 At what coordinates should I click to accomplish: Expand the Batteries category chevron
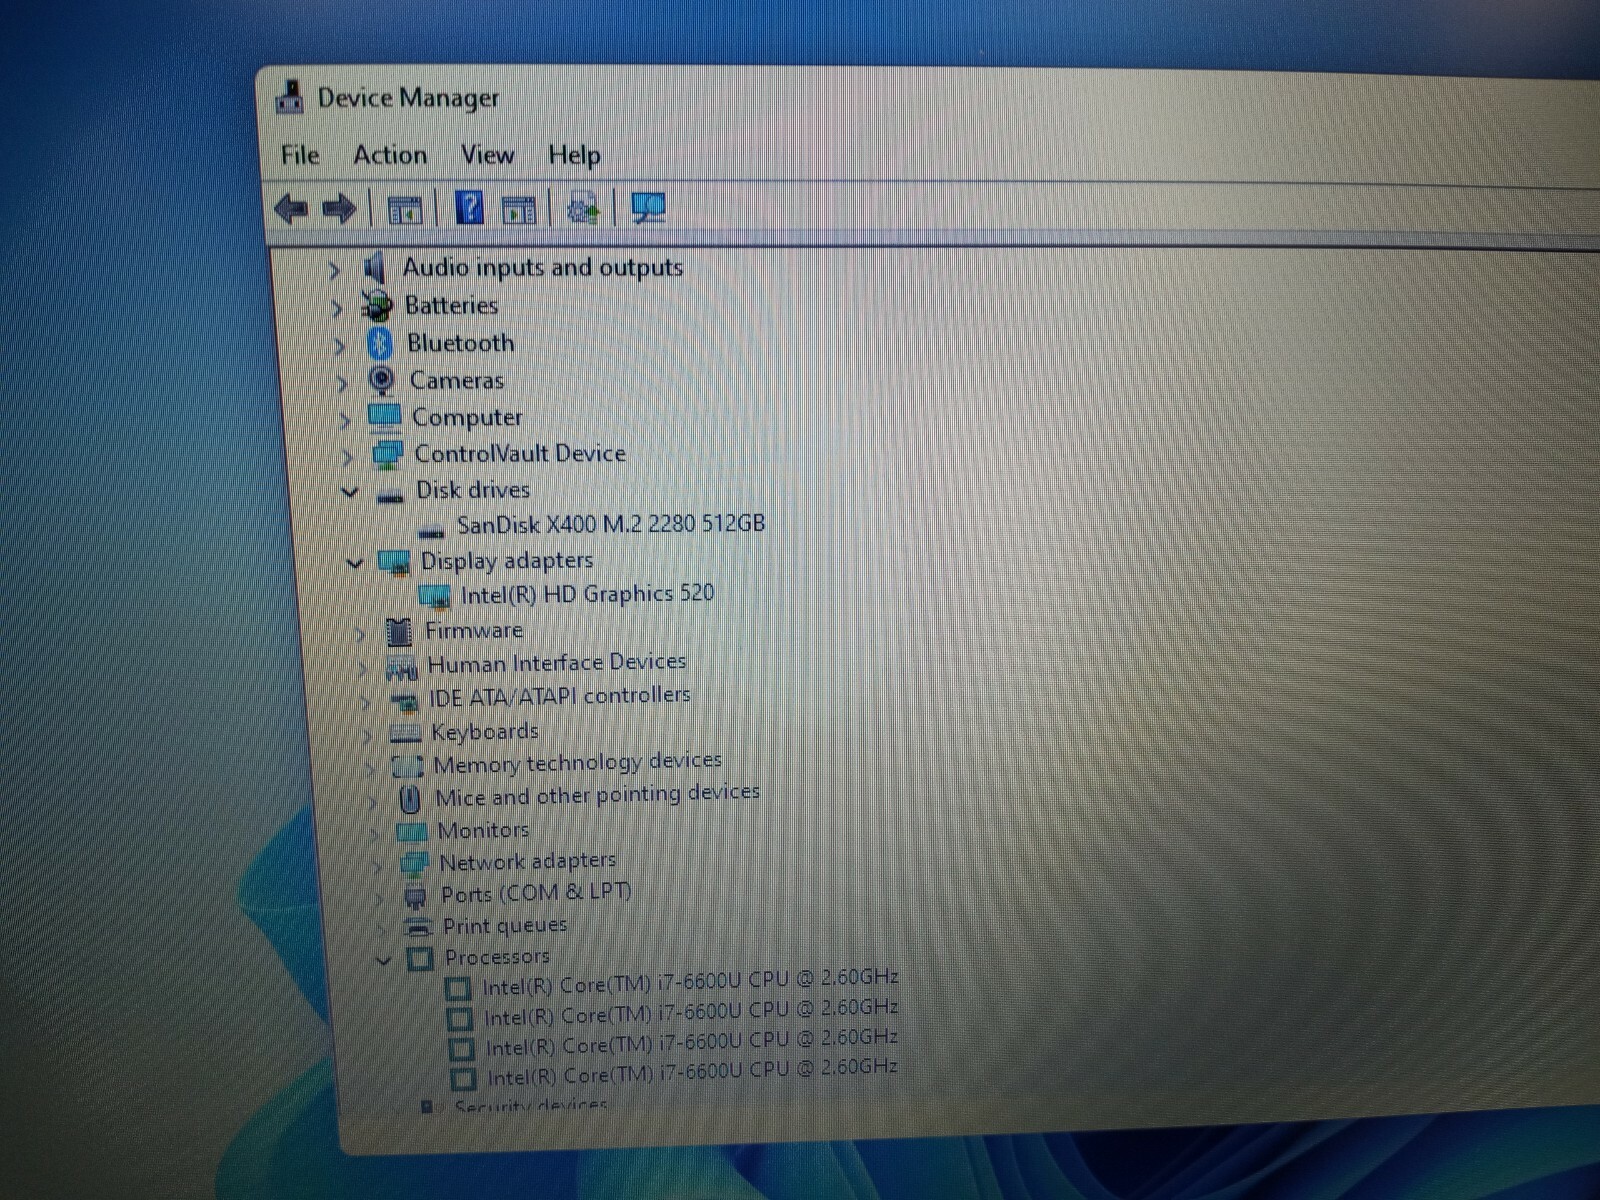tap(338, 308)
